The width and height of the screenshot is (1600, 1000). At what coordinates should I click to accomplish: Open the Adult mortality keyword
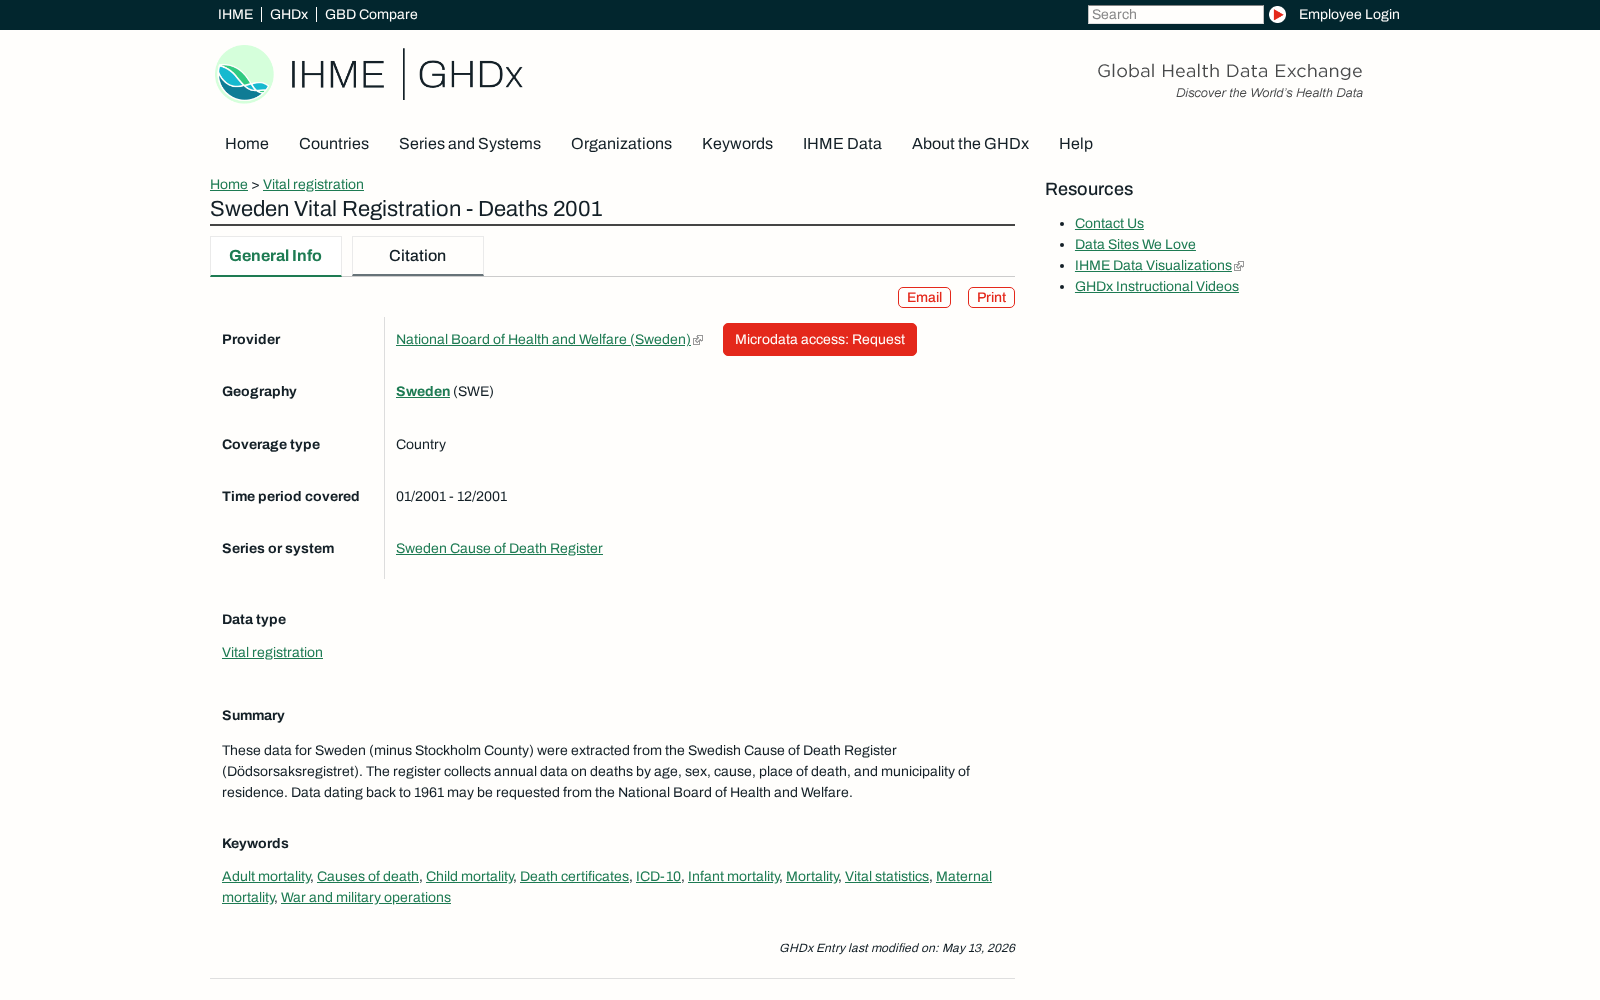266,877
